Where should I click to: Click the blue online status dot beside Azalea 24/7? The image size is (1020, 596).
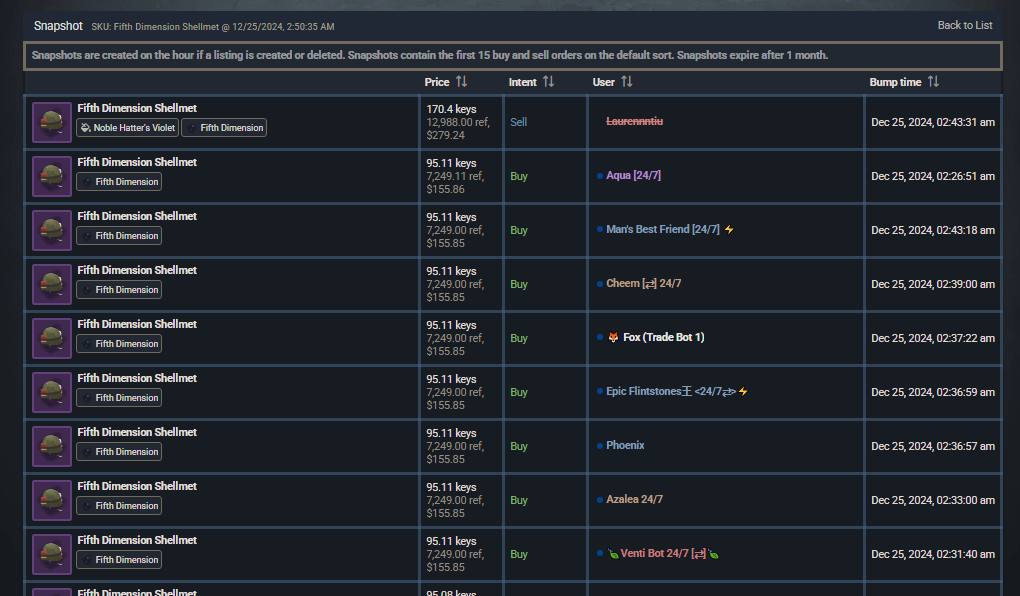pos(599,500)
